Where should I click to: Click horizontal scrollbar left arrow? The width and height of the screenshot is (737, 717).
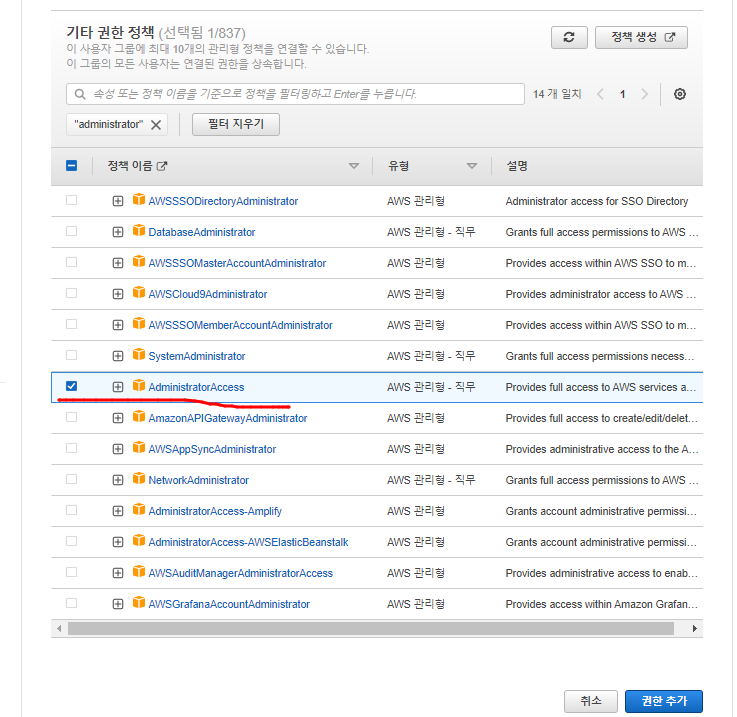click(x=59, y=629)
